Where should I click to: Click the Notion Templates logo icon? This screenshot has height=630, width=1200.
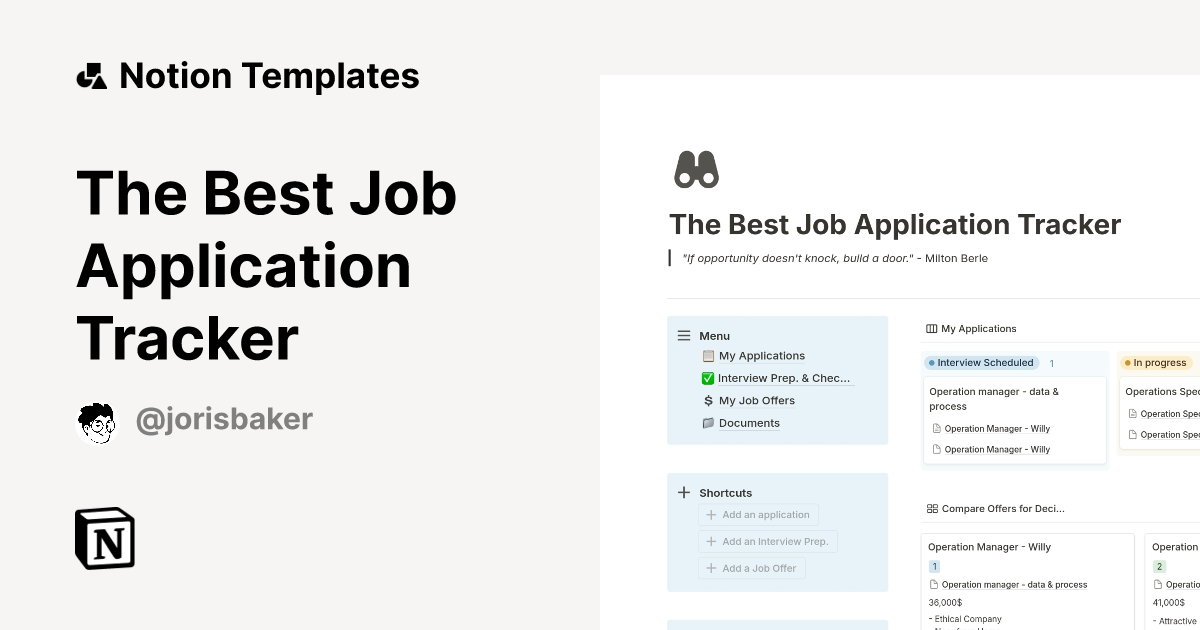tap(91, 74)
